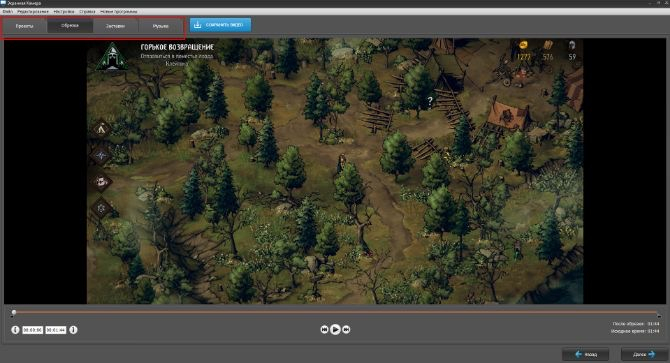This screenshot has width=670, height=363.
Task: Open the Редактирование menu
Action: tap(33, 12)
